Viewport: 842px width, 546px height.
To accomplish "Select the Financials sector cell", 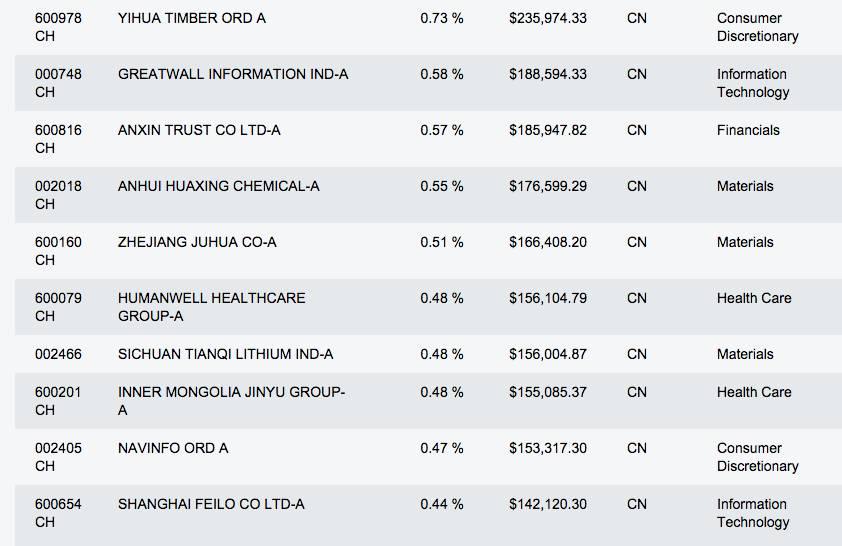I will click(x=748, y=130).
